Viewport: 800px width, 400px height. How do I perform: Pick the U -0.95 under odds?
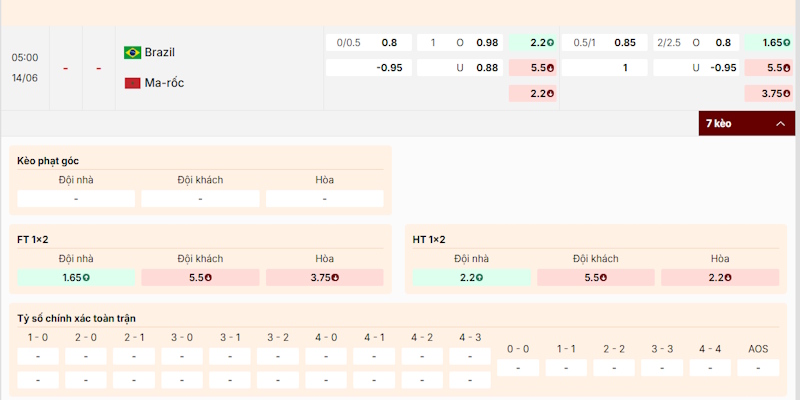(x=696, y=67)
